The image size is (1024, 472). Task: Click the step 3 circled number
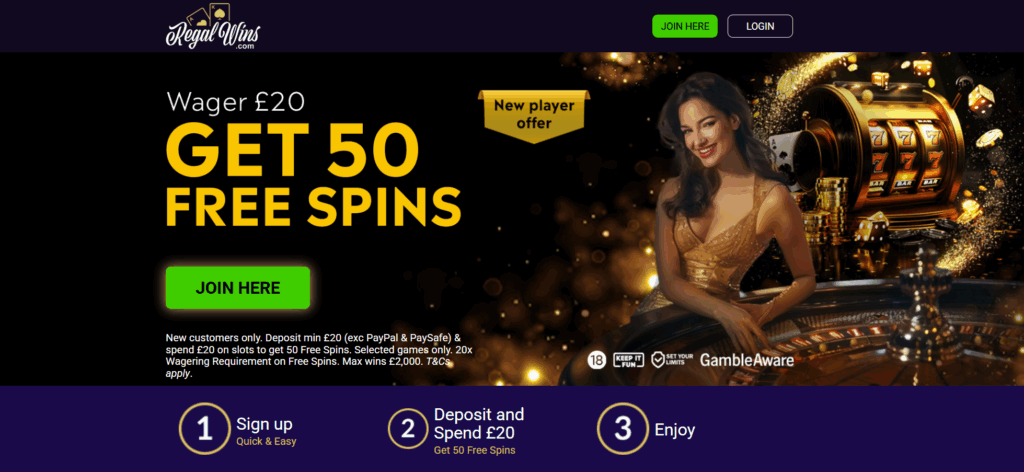pyautogui.click(x=623, y=429)
